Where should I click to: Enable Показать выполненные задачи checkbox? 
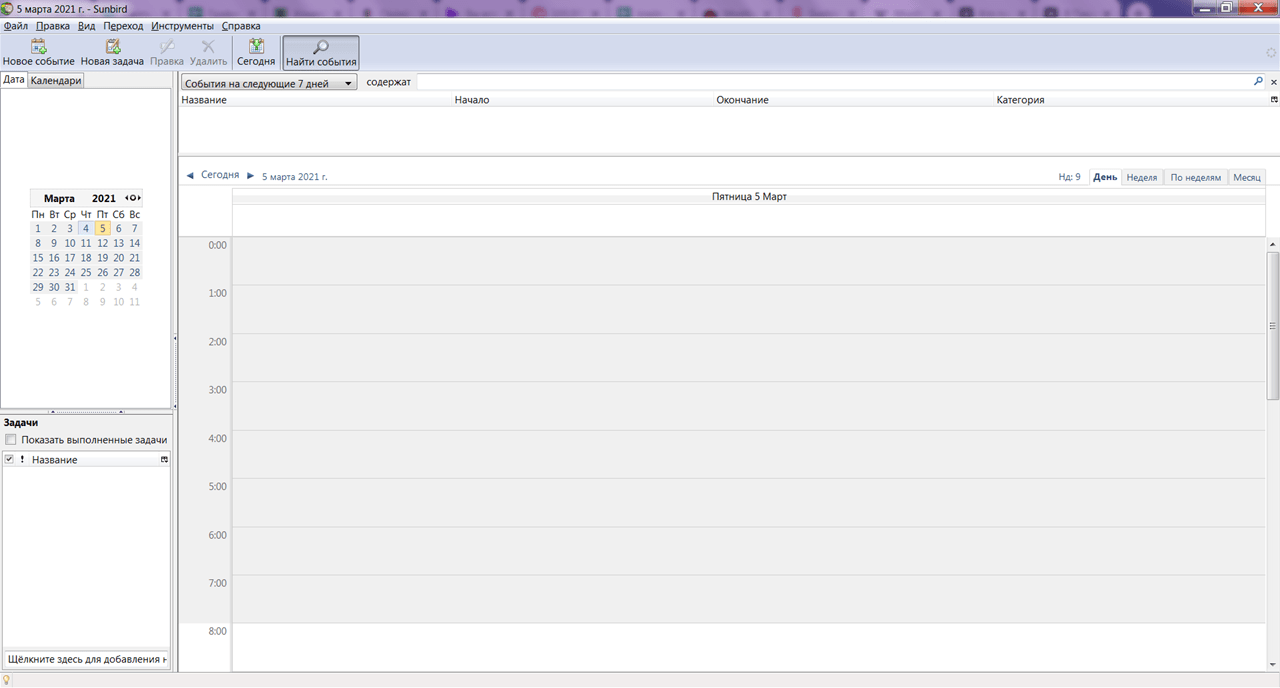pos(10,440)
